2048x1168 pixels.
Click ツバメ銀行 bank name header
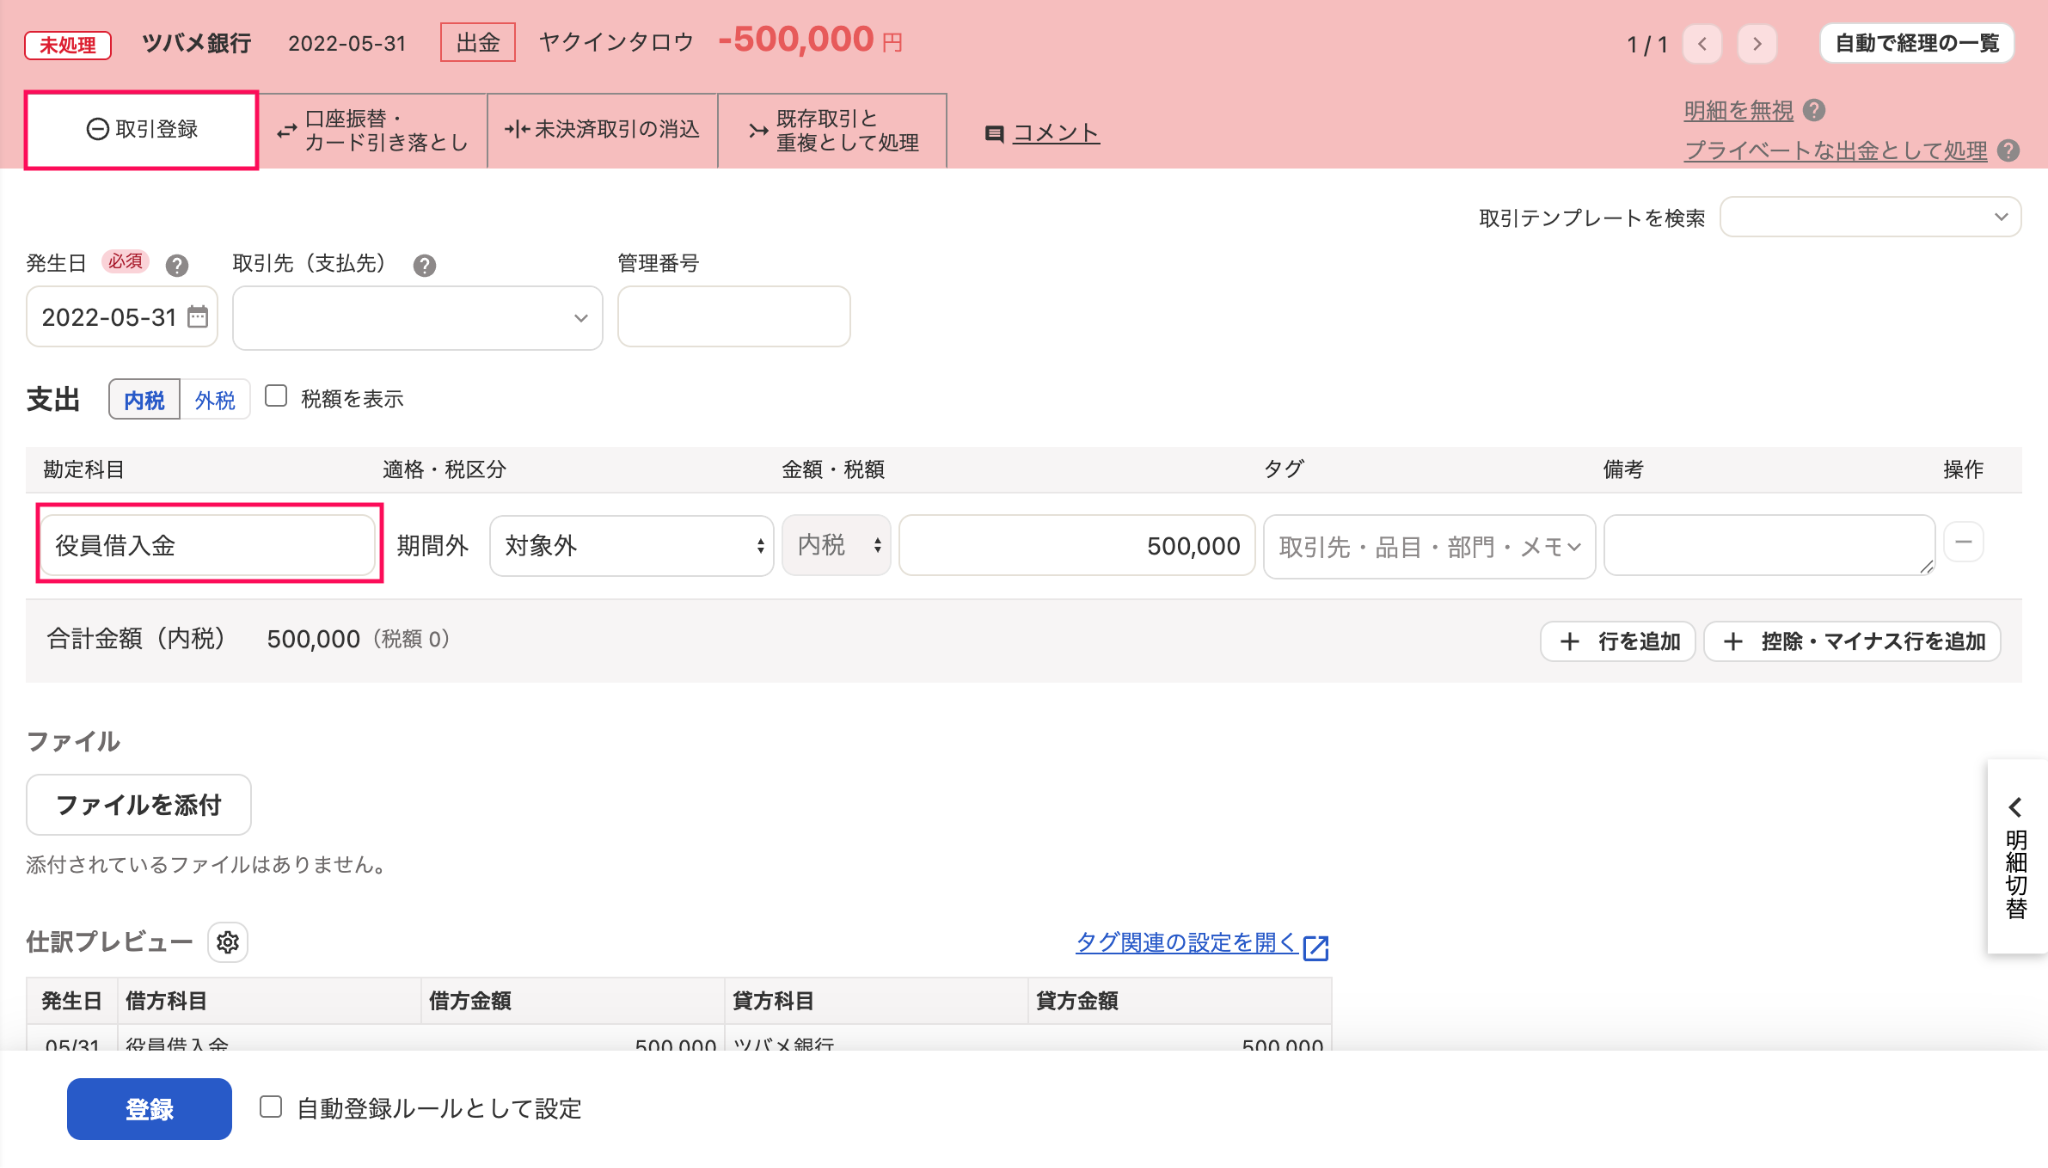(196, 43)
